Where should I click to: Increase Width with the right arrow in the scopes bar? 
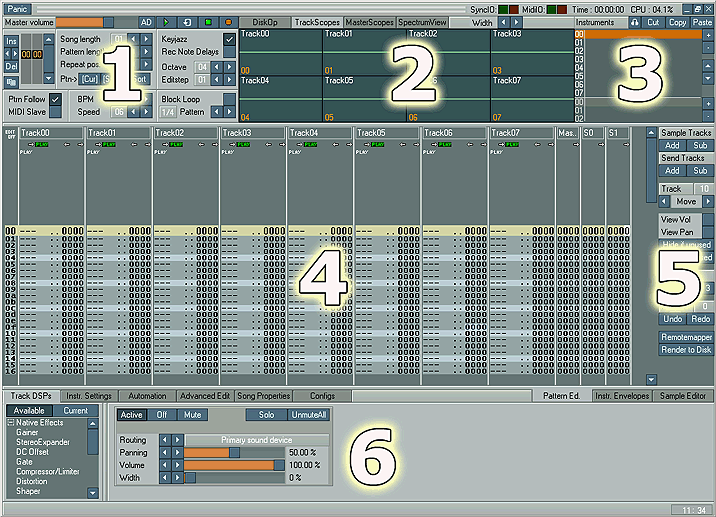[516, 22]
